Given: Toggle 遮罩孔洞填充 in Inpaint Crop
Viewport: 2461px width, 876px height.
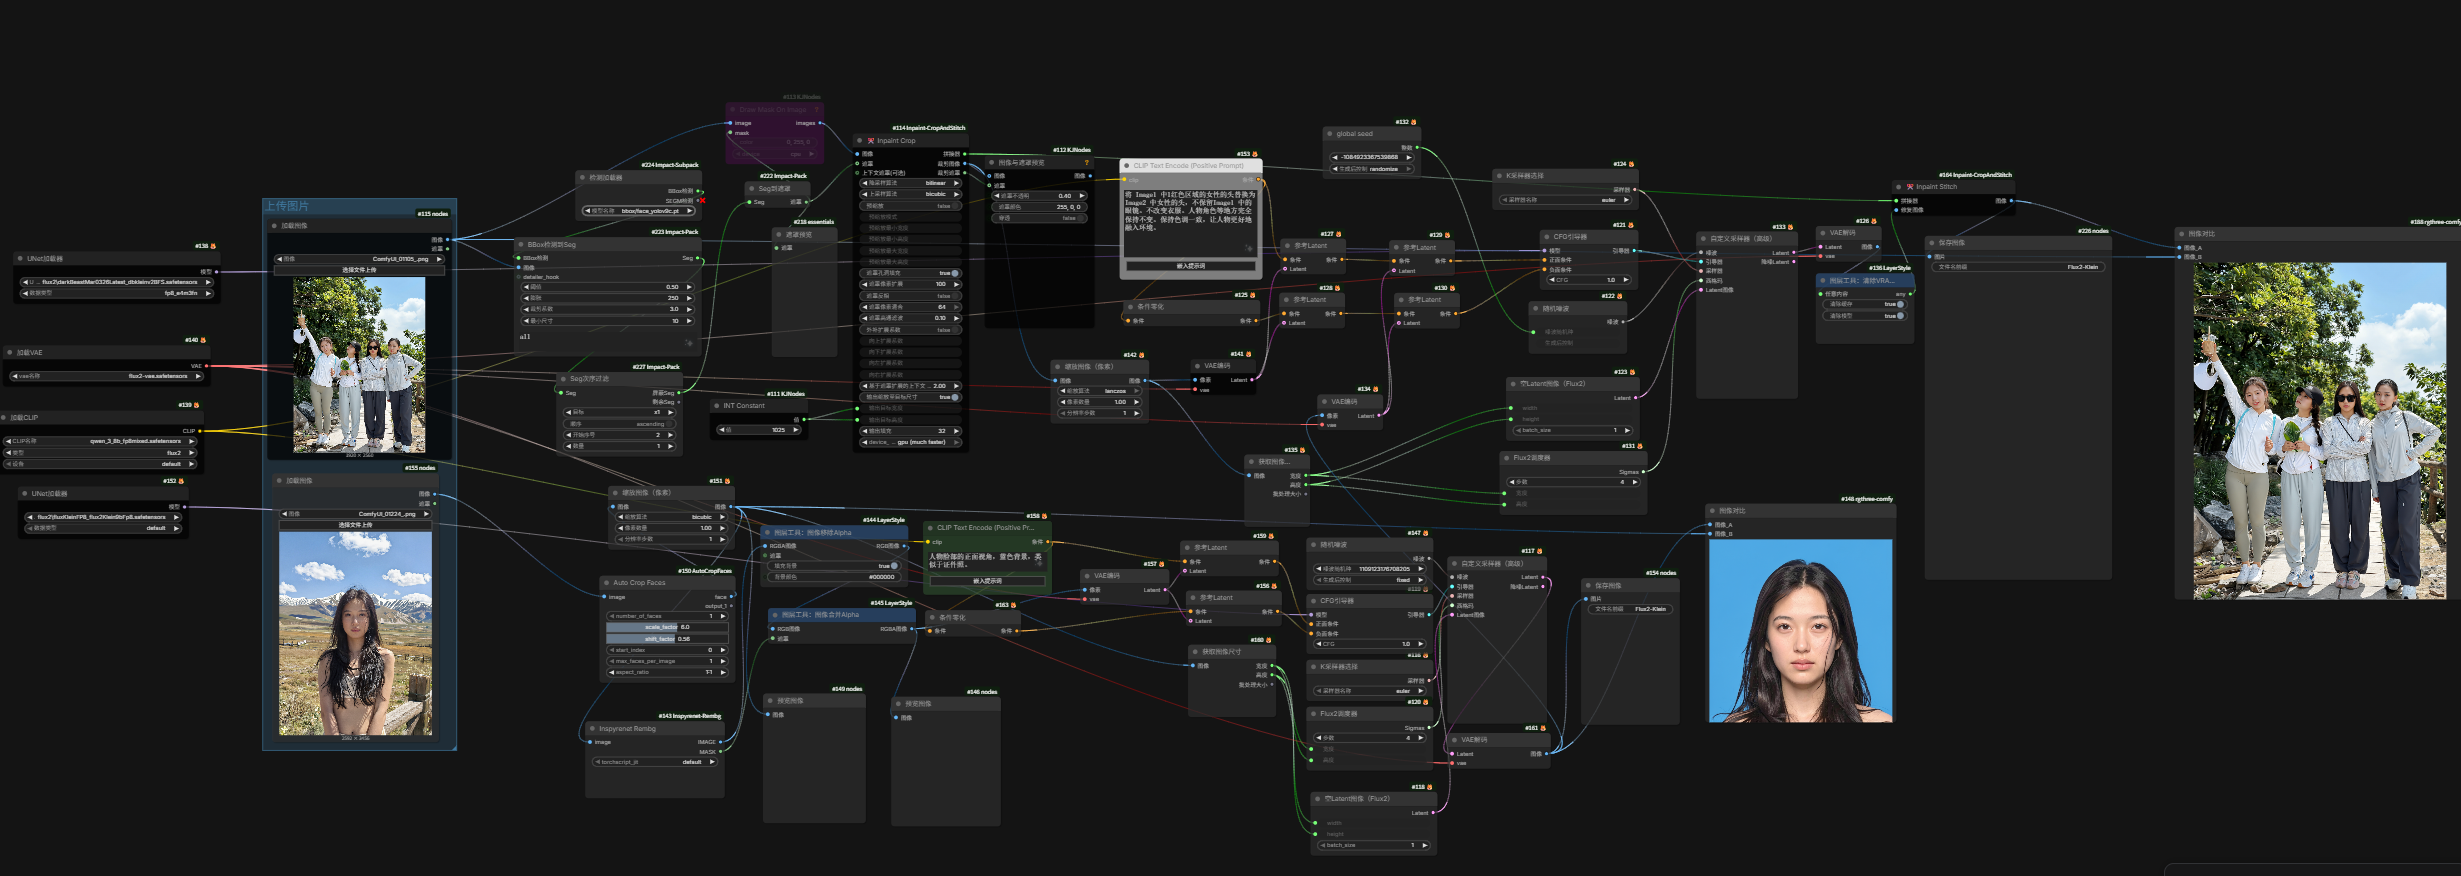Looking at the screenshot, I should [911, 273].
